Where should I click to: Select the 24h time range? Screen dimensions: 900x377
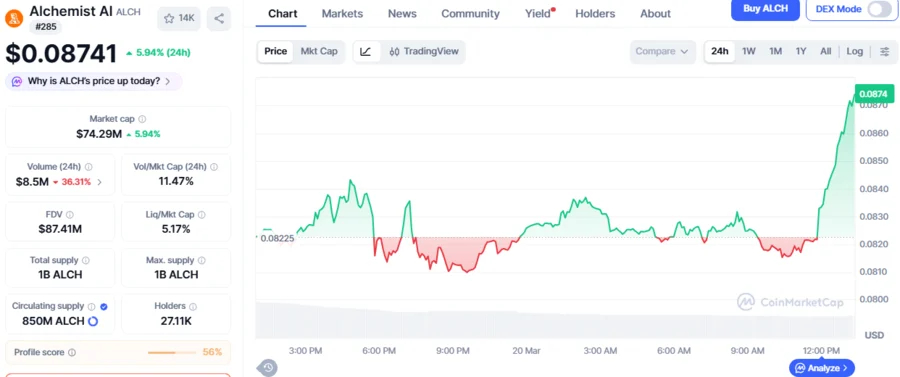(720, 52)
